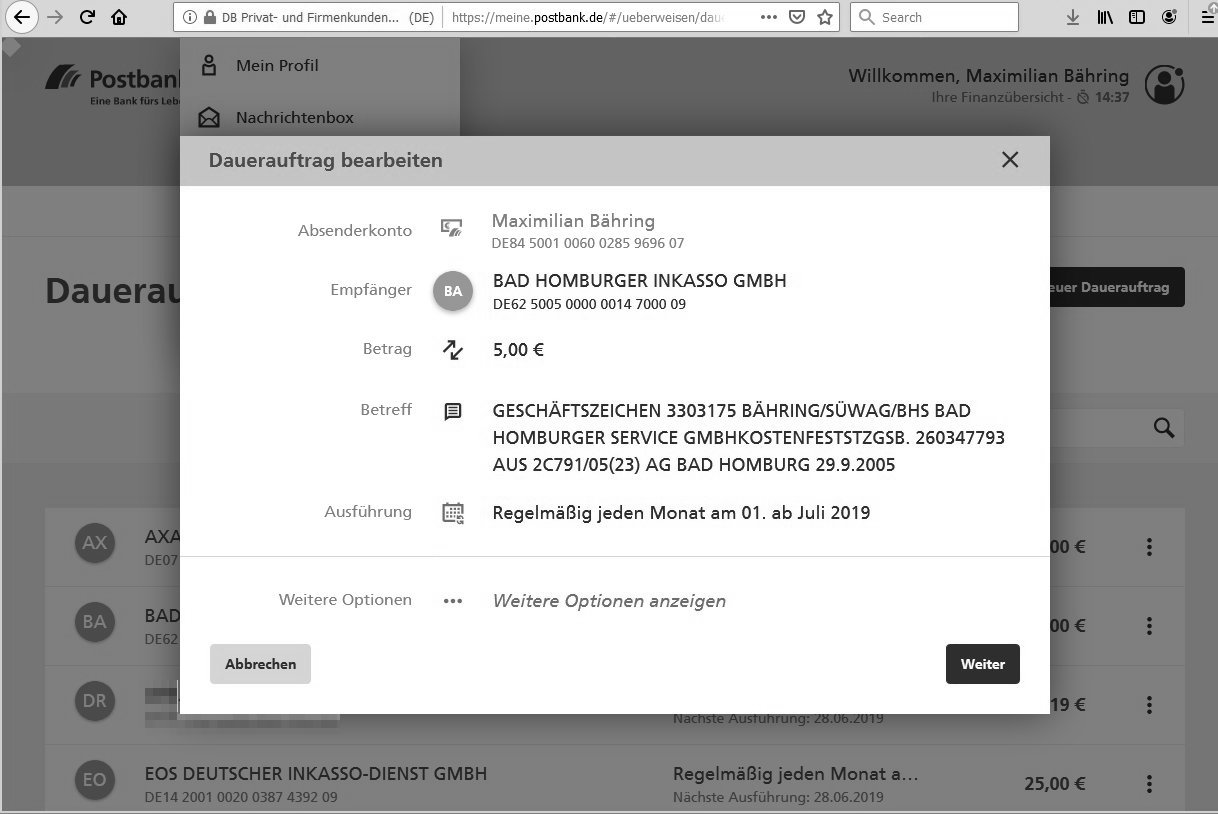The image size is (1218, 814).
Task: Open the Firefox account icon
Action: [1169, 17]
